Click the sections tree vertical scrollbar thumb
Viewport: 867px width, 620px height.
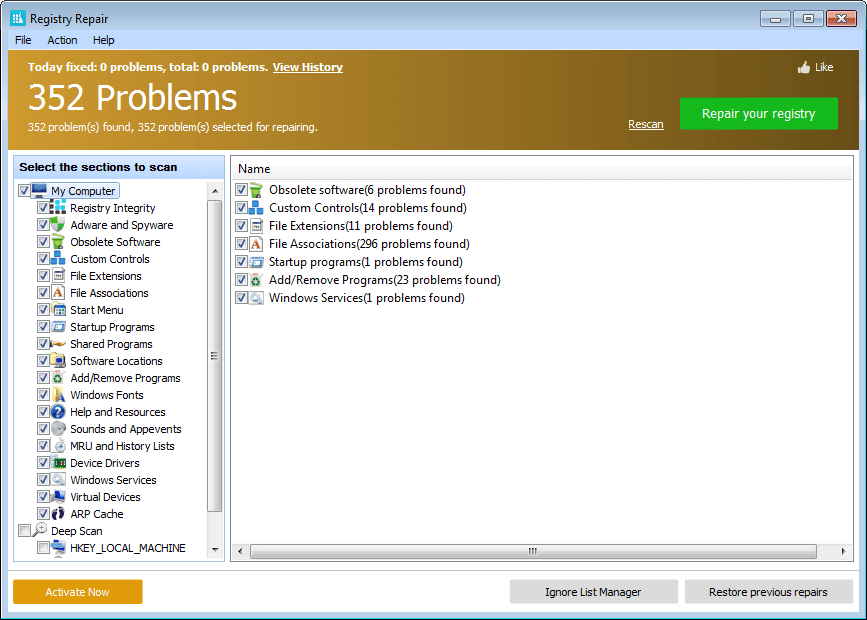215,356
